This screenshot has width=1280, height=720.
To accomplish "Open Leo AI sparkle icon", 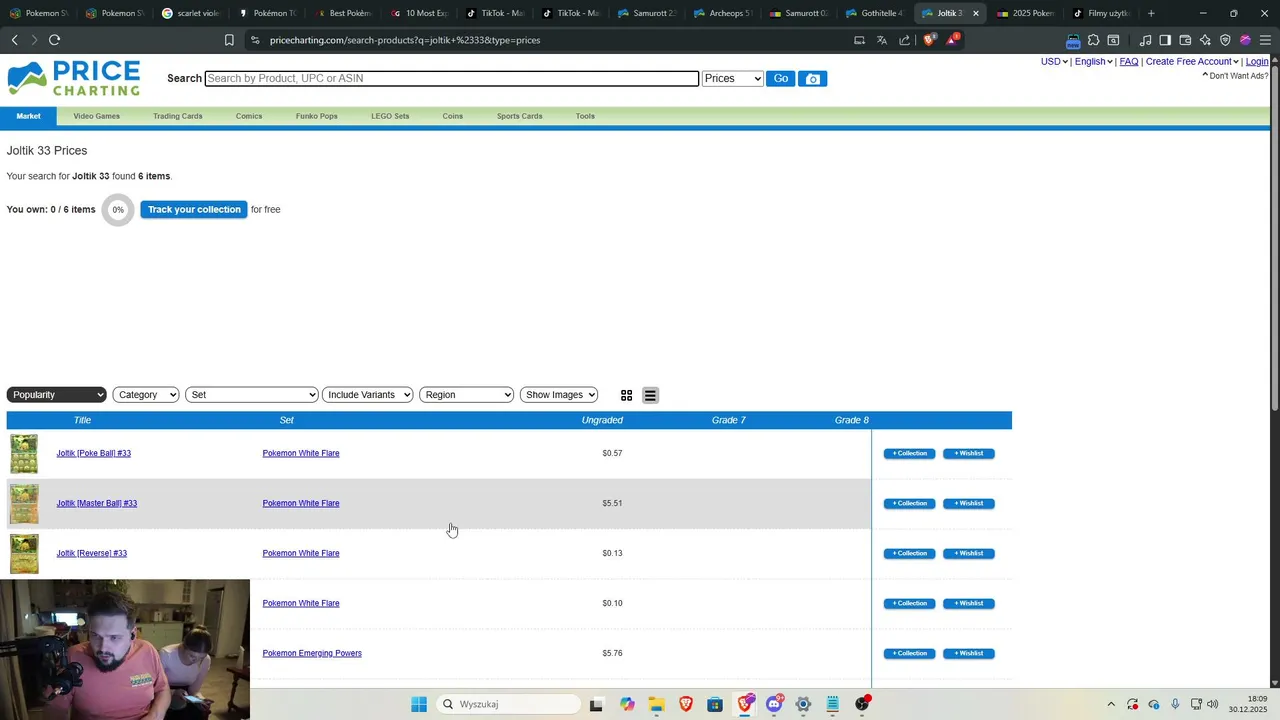I will [x=1205, y=40].
